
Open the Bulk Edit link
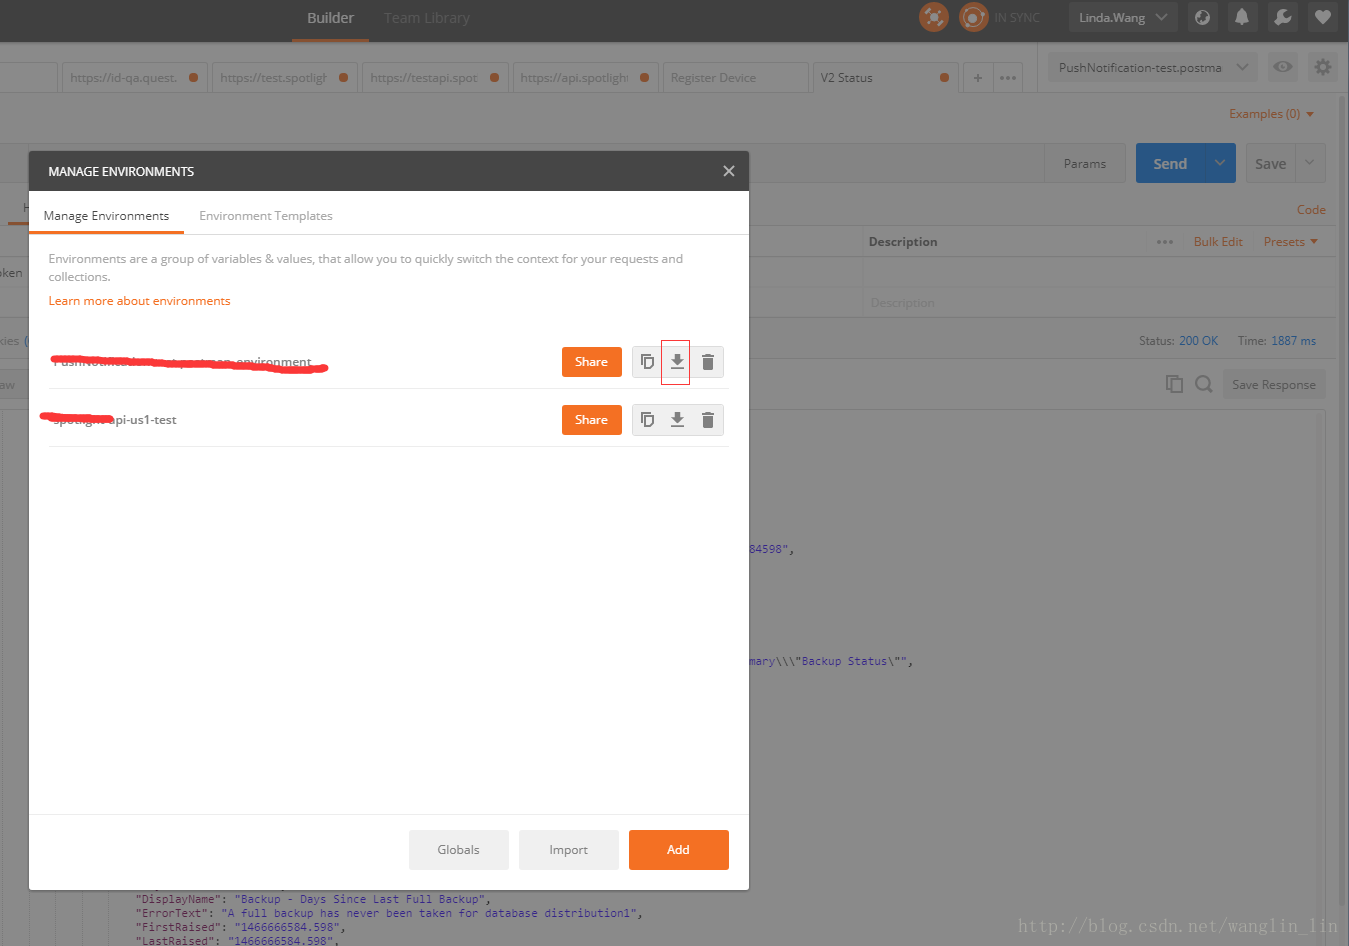[1218, 242]
